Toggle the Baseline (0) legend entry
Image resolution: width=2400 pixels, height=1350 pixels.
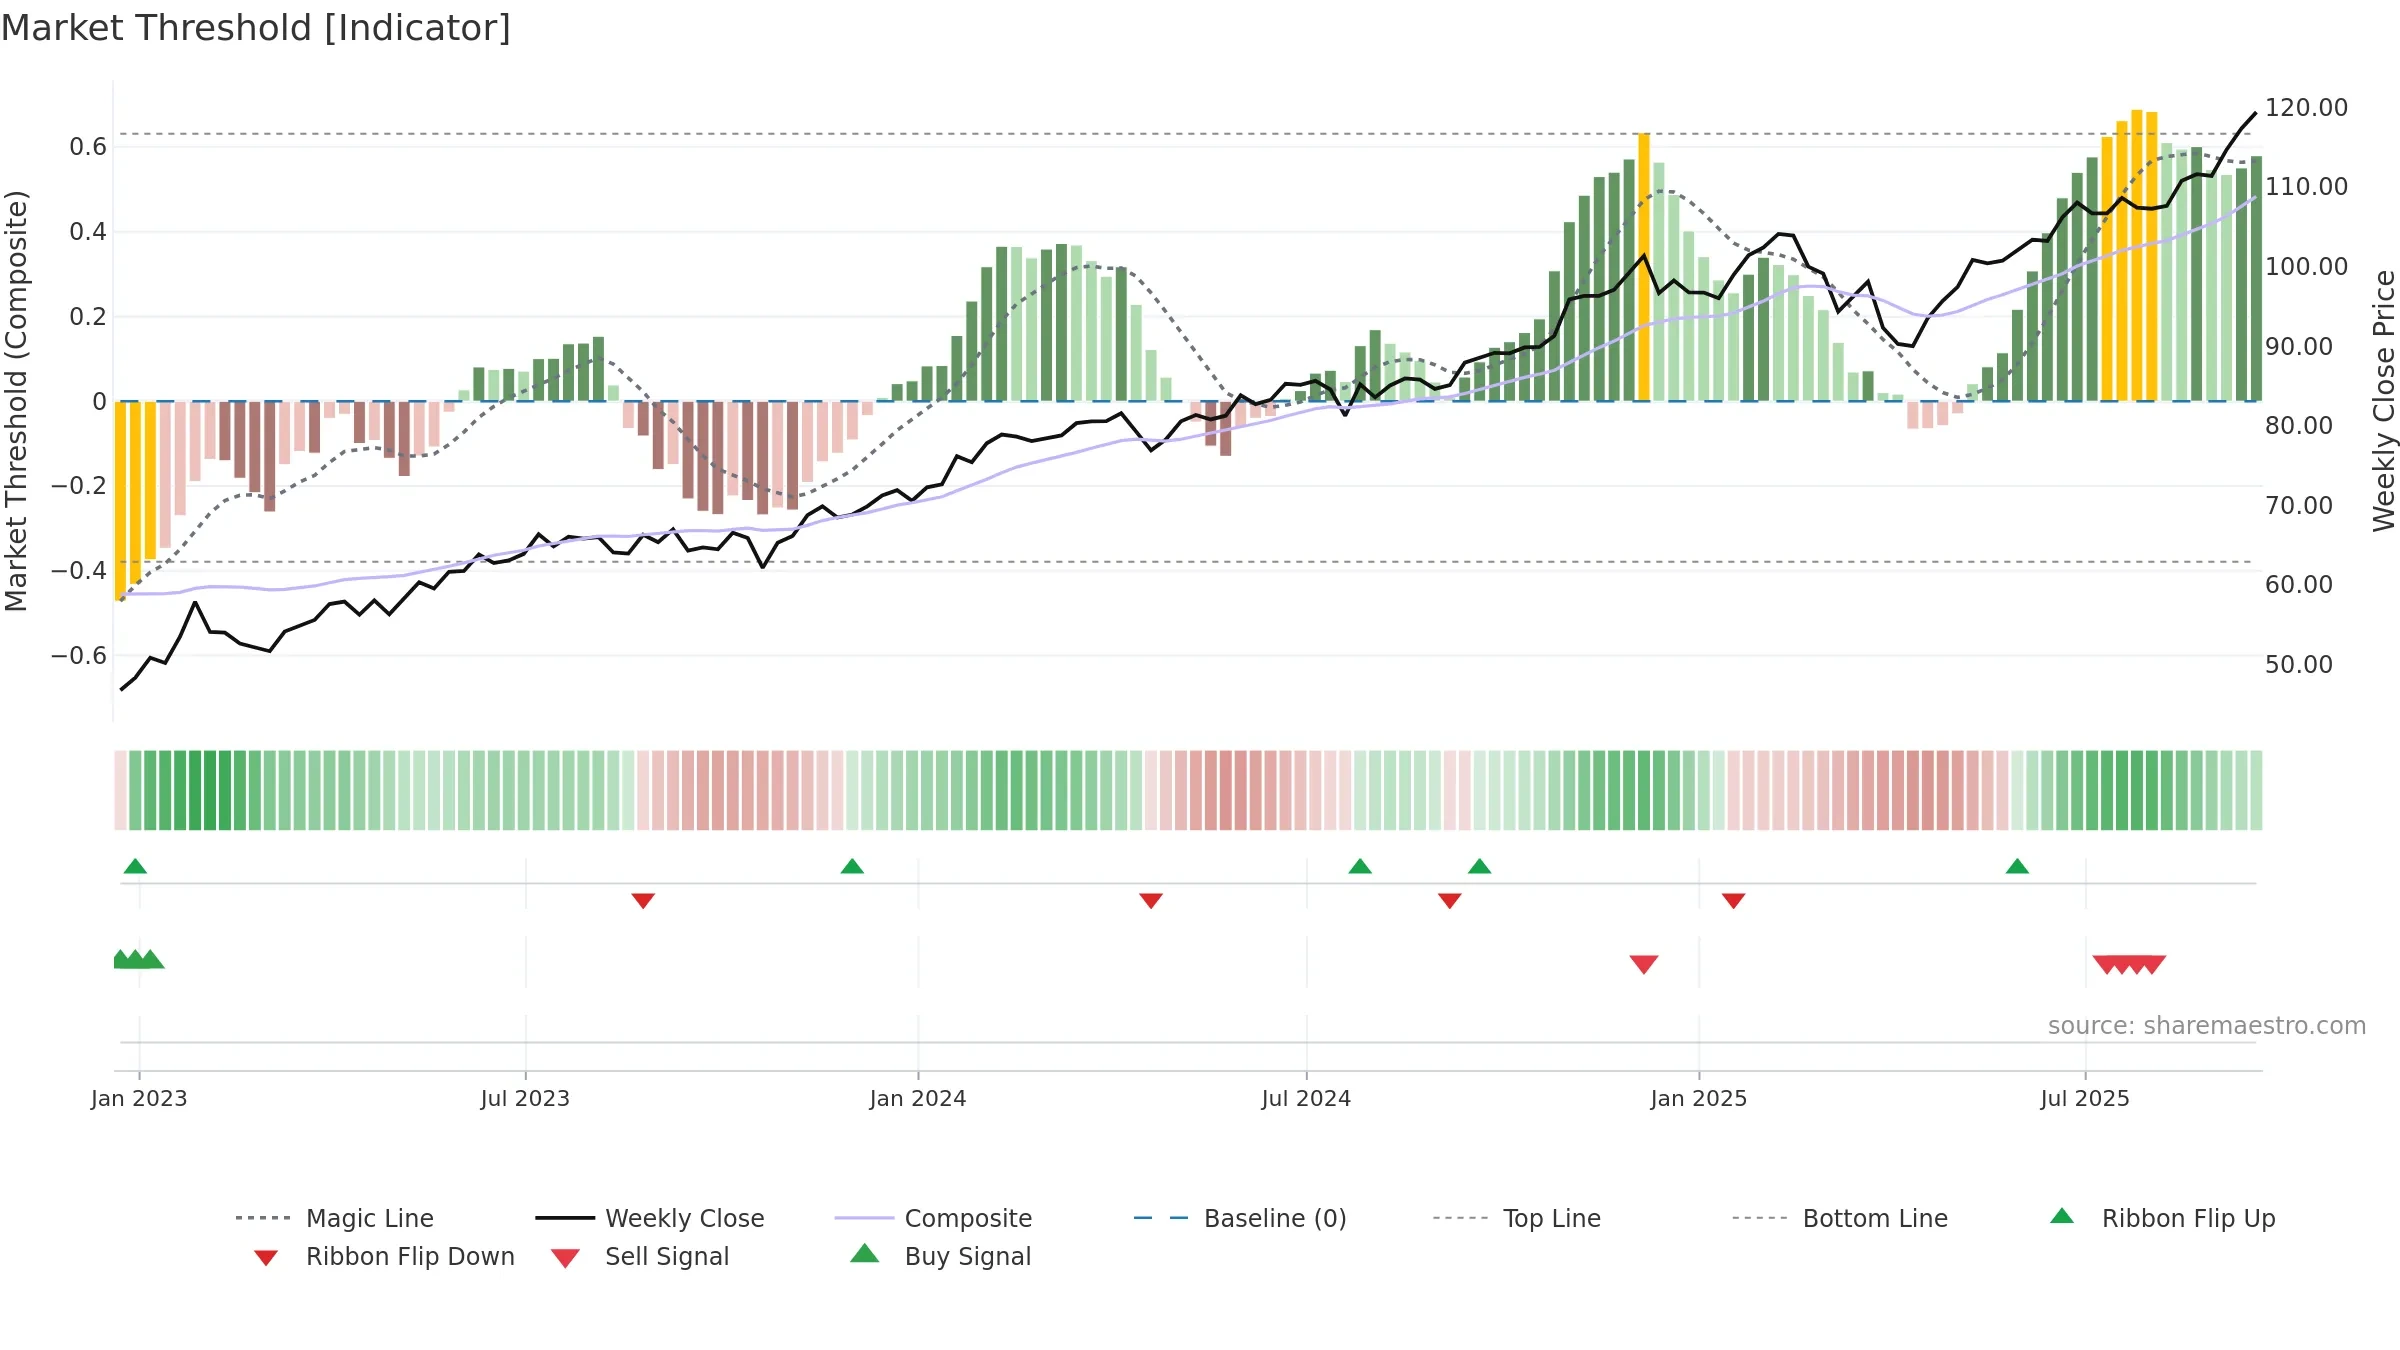point(1240,1218)
